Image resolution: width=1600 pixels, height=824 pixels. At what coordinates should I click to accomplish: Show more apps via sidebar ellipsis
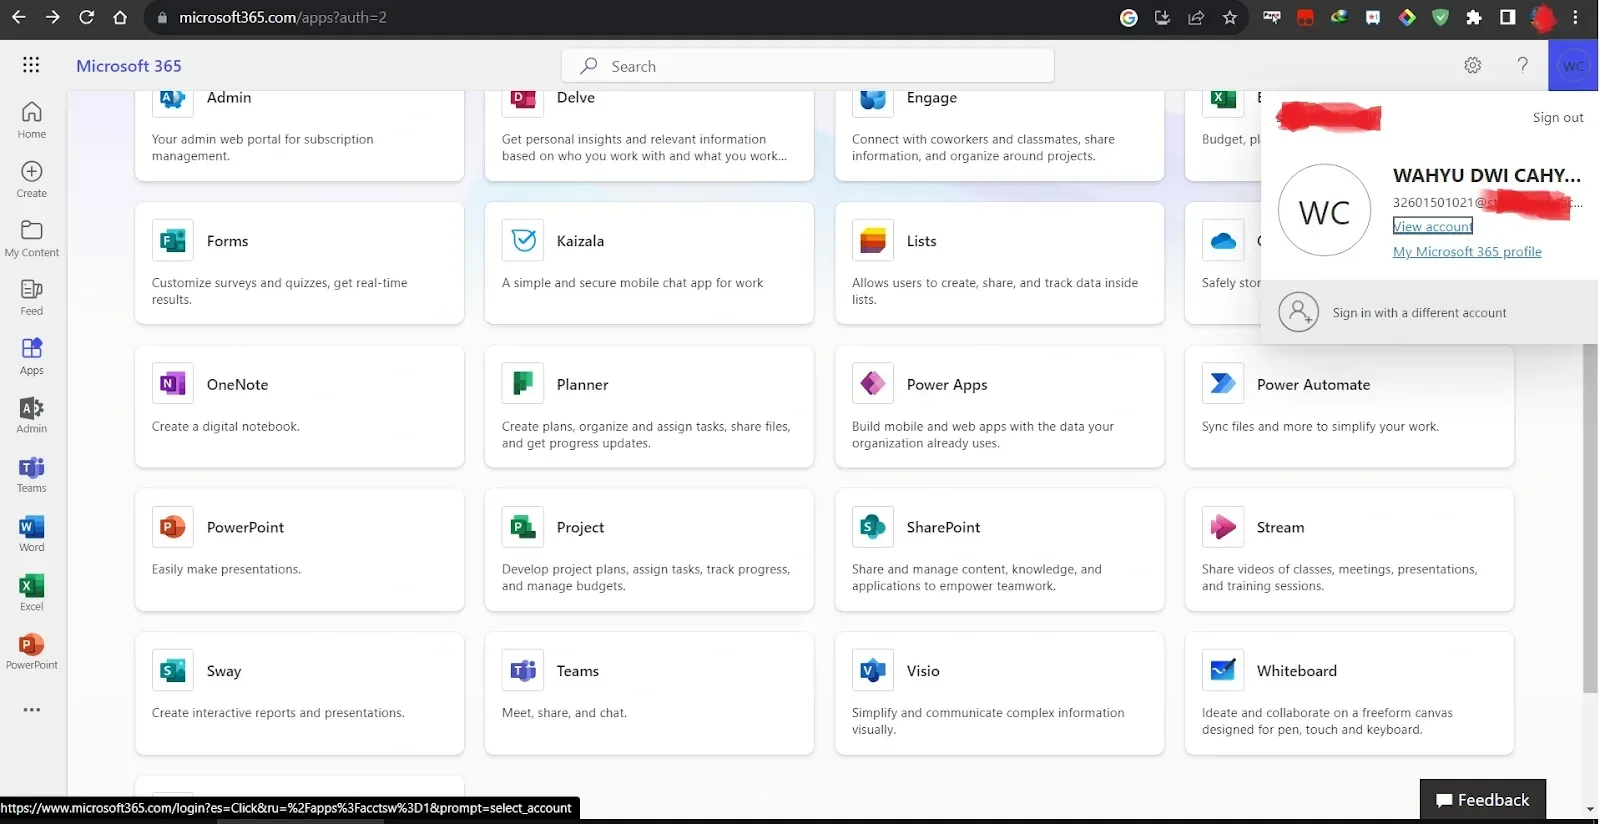coord(32,710)
